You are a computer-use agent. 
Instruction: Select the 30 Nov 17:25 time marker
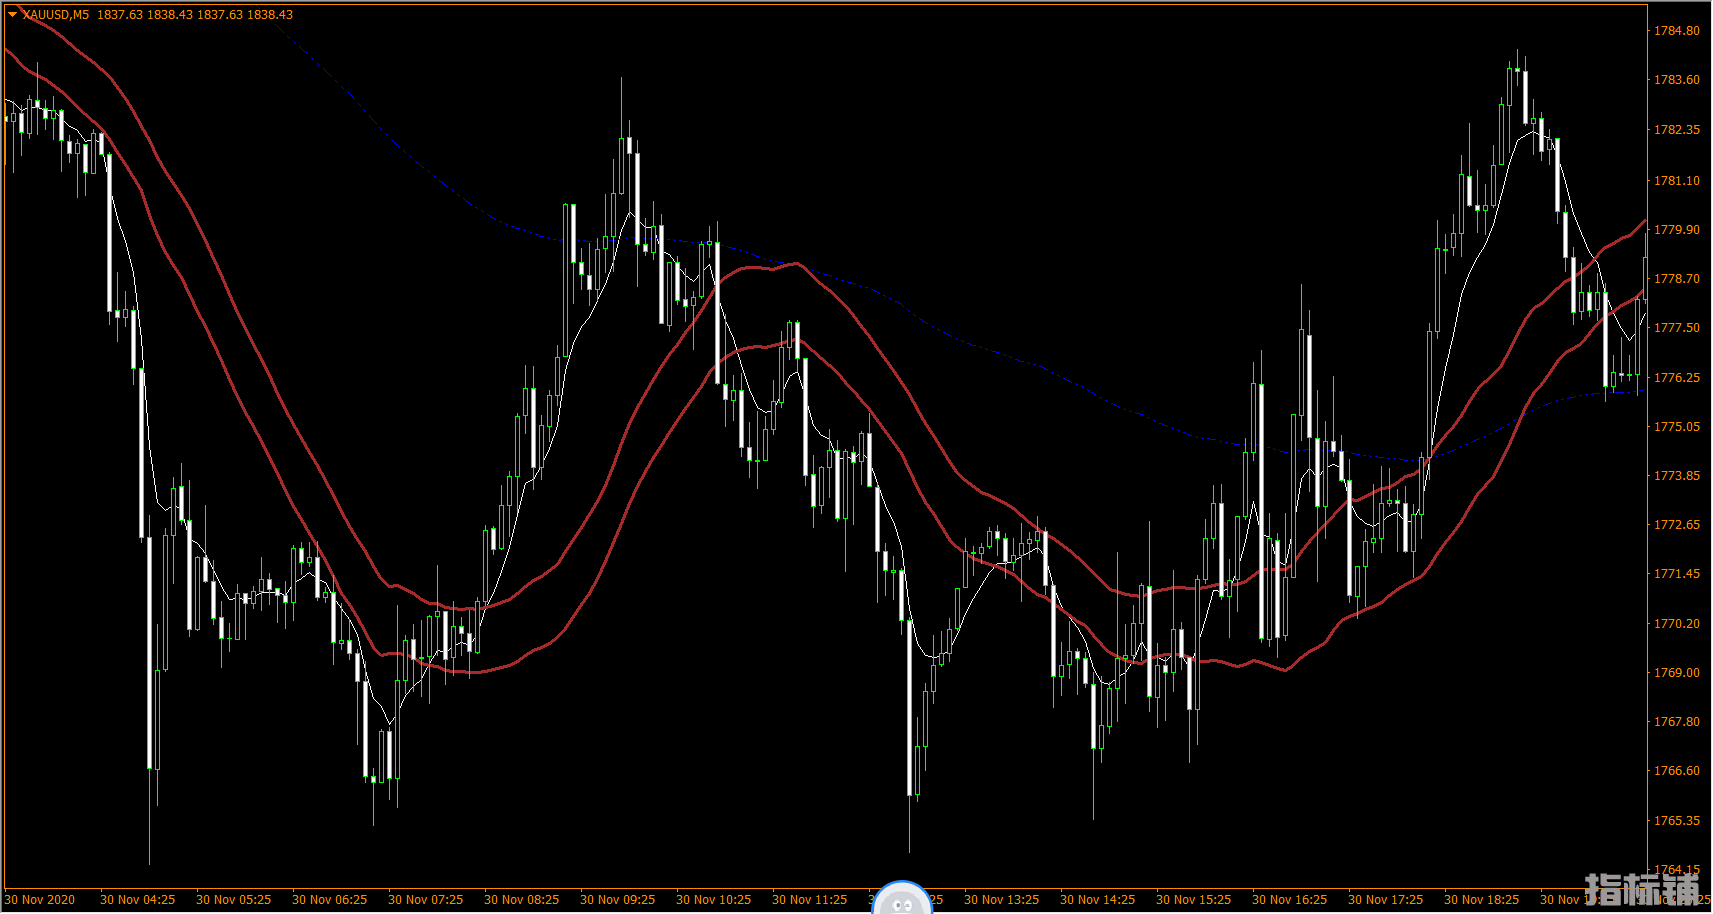(x=1385, y=900)
